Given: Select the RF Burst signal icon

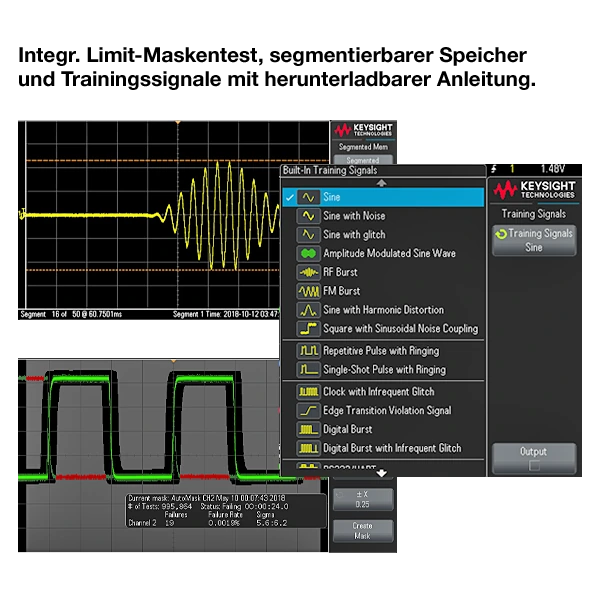Looking at the screenshot, I should click(x=307, y=272).
